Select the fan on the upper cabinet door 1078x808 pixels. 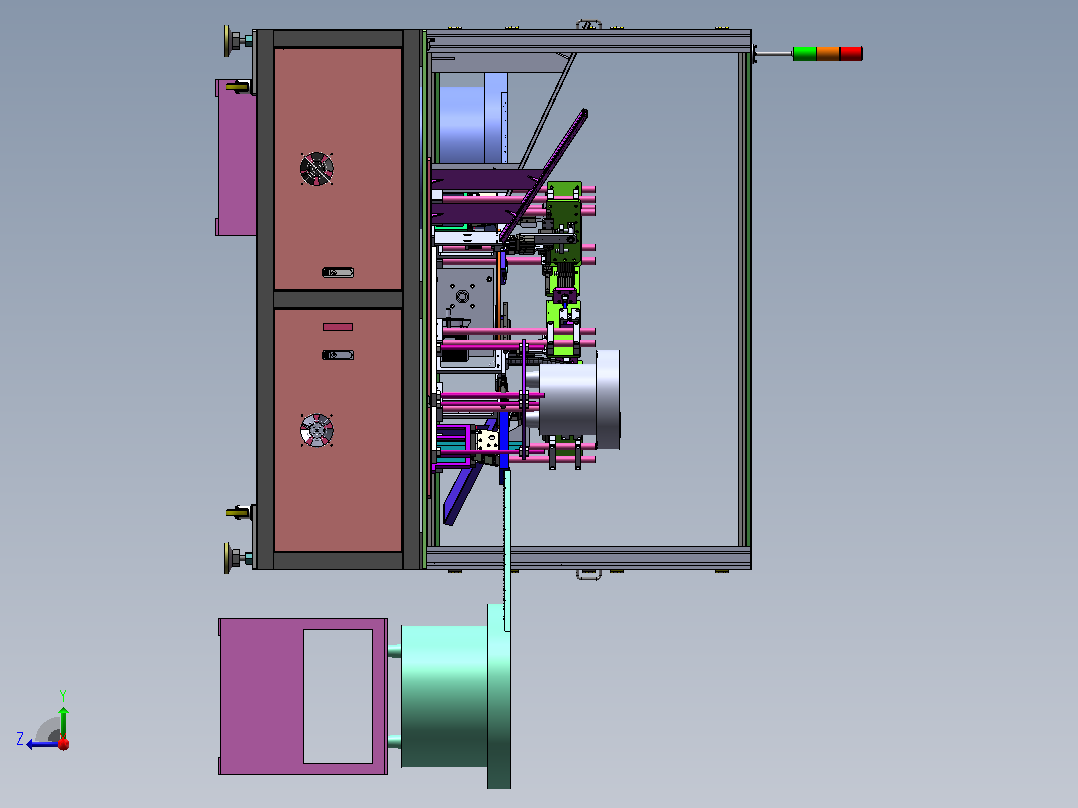click(317, 168)
